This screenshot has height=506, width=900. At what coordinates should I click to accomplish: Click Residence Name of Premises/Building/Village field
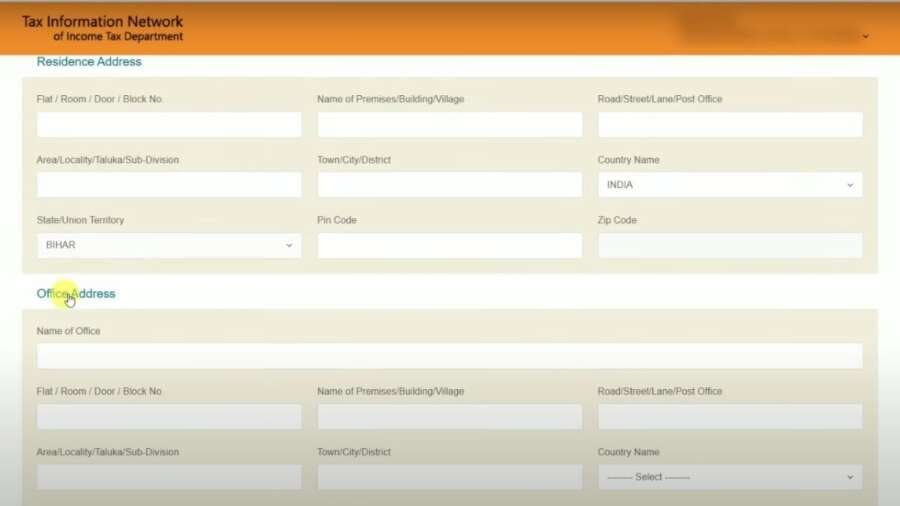click(x=449, y=124)
